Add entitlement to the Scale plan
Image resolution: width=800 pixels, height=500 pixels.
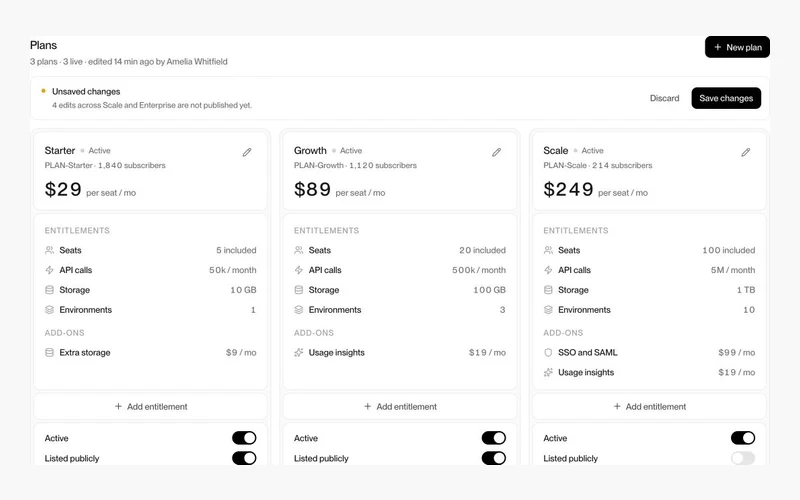[x=649, y=407]
